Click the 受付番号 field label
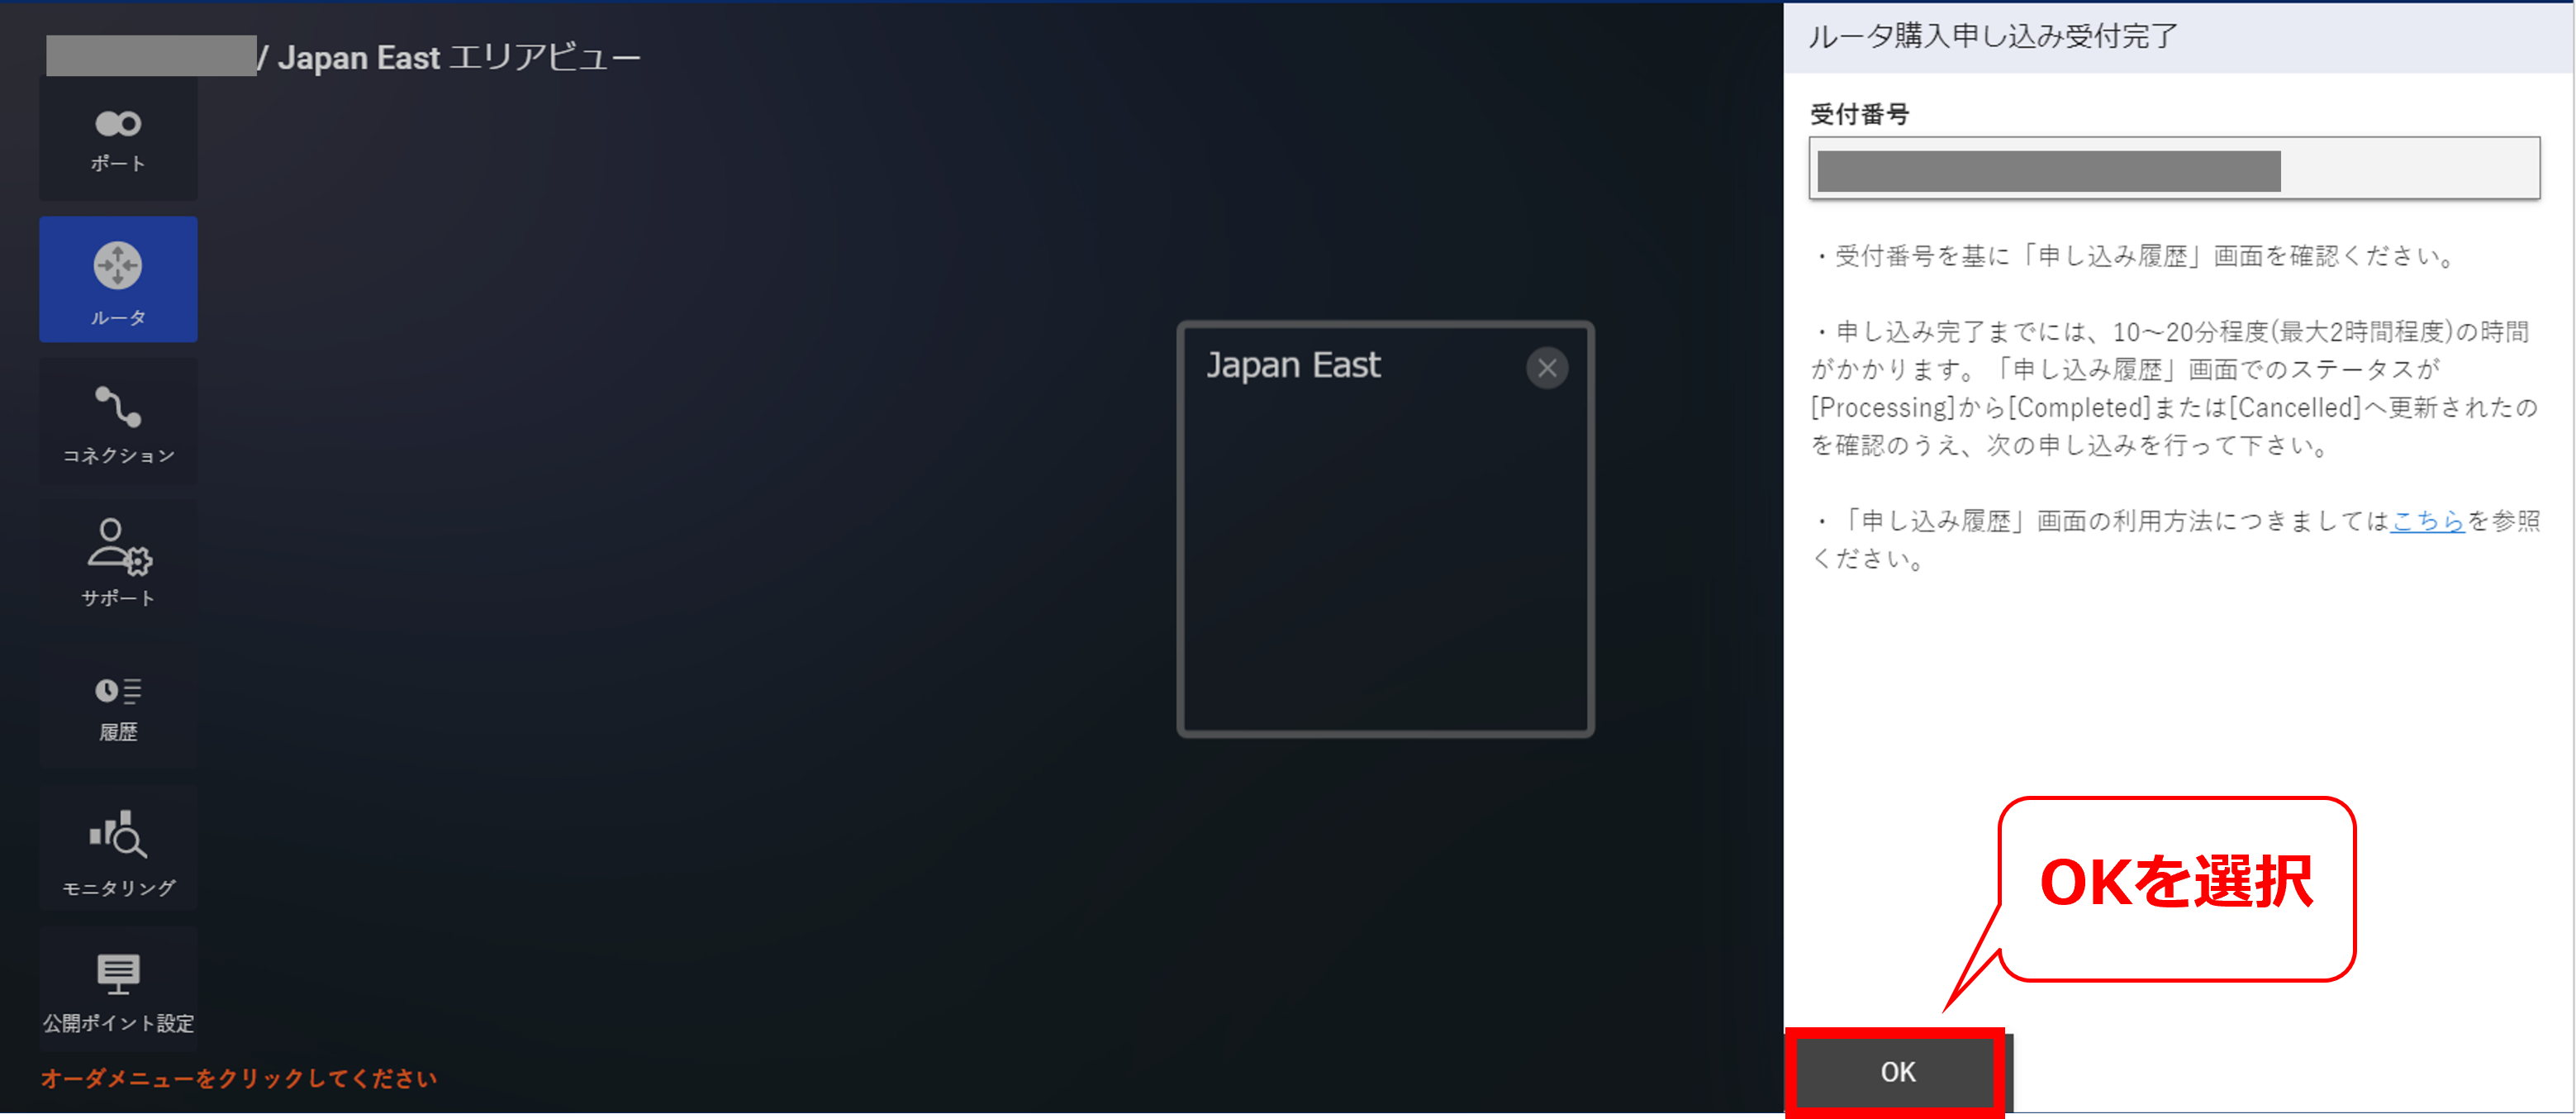The width and height of the screenshot is (2576, 1119). click(1858, 114)
